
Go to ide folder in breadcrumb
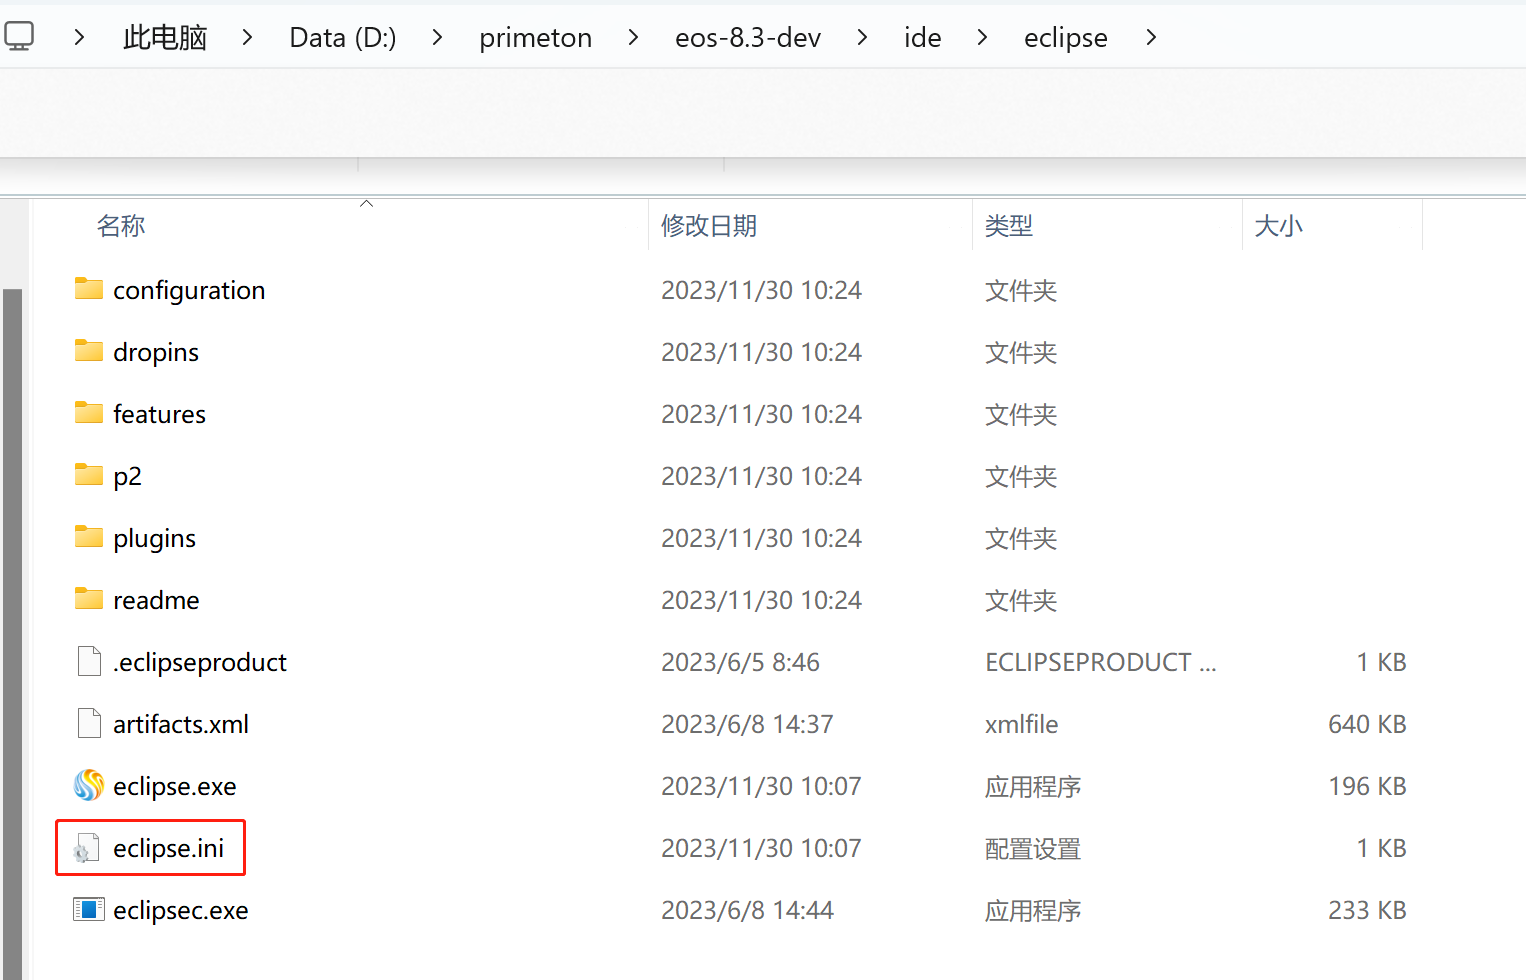[922, 37]
